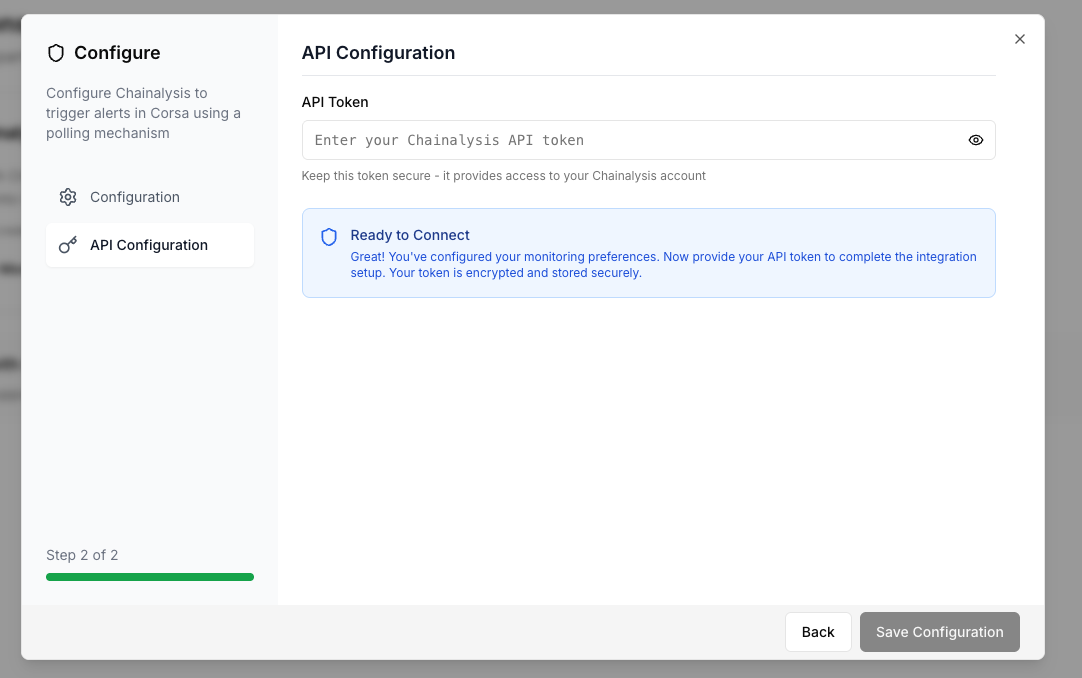Click the Save Configuration button
Screen dimensions: 1082x678
[939, 632]
